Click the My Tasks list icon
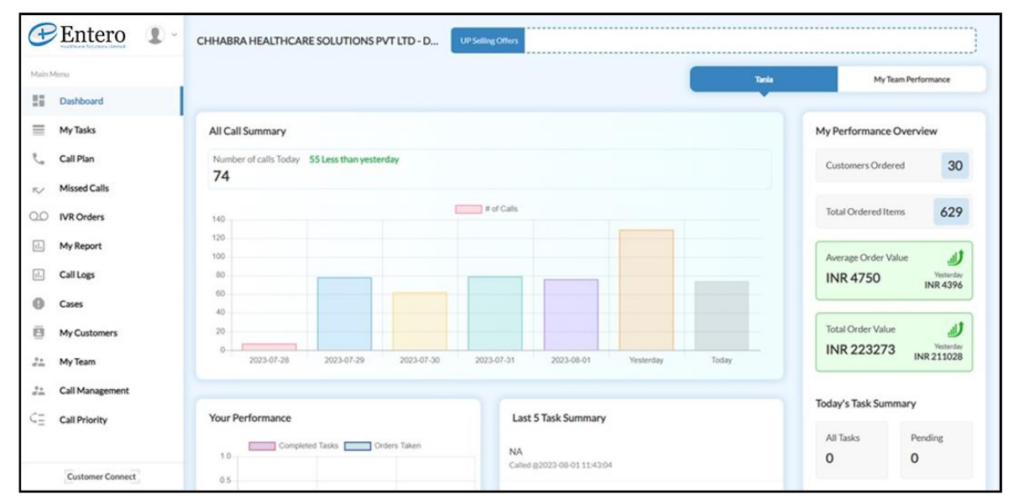 coord(39,130)
